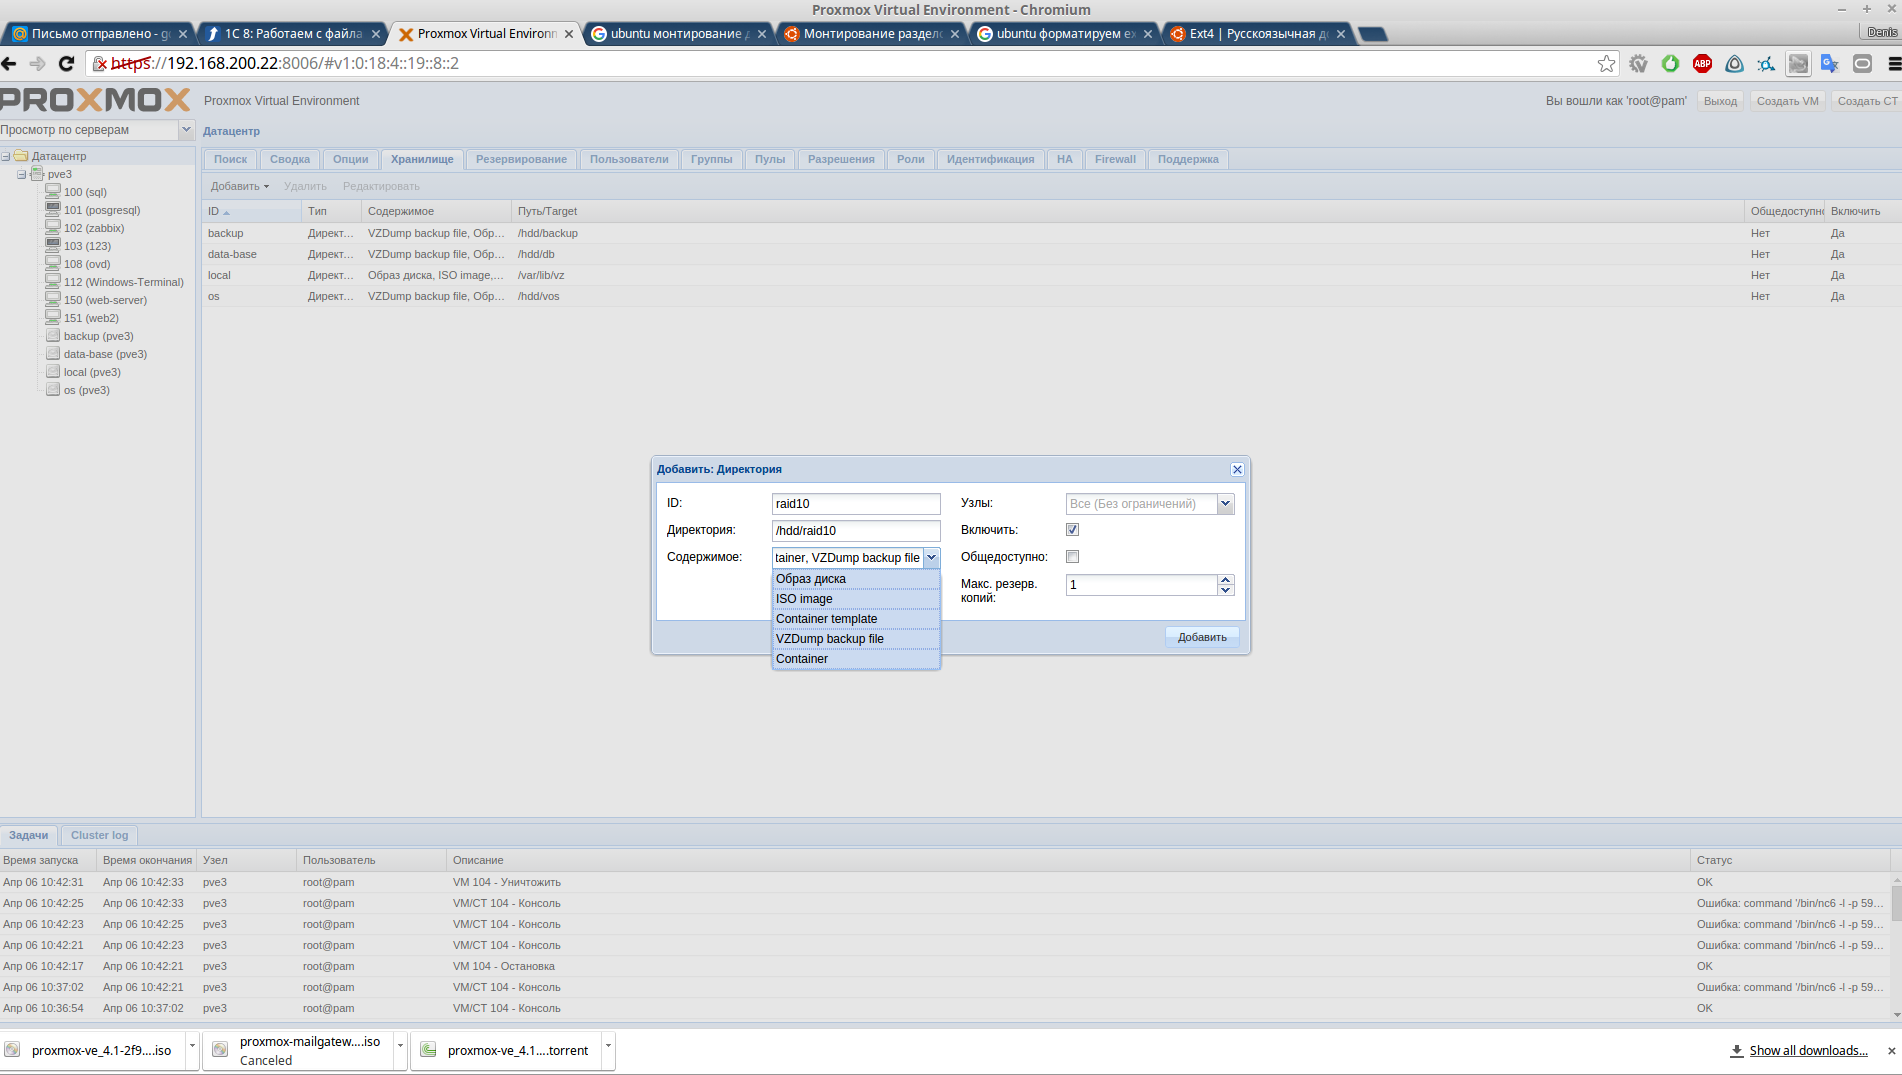Switch to the Резервирование tab

tap(521, 159)
